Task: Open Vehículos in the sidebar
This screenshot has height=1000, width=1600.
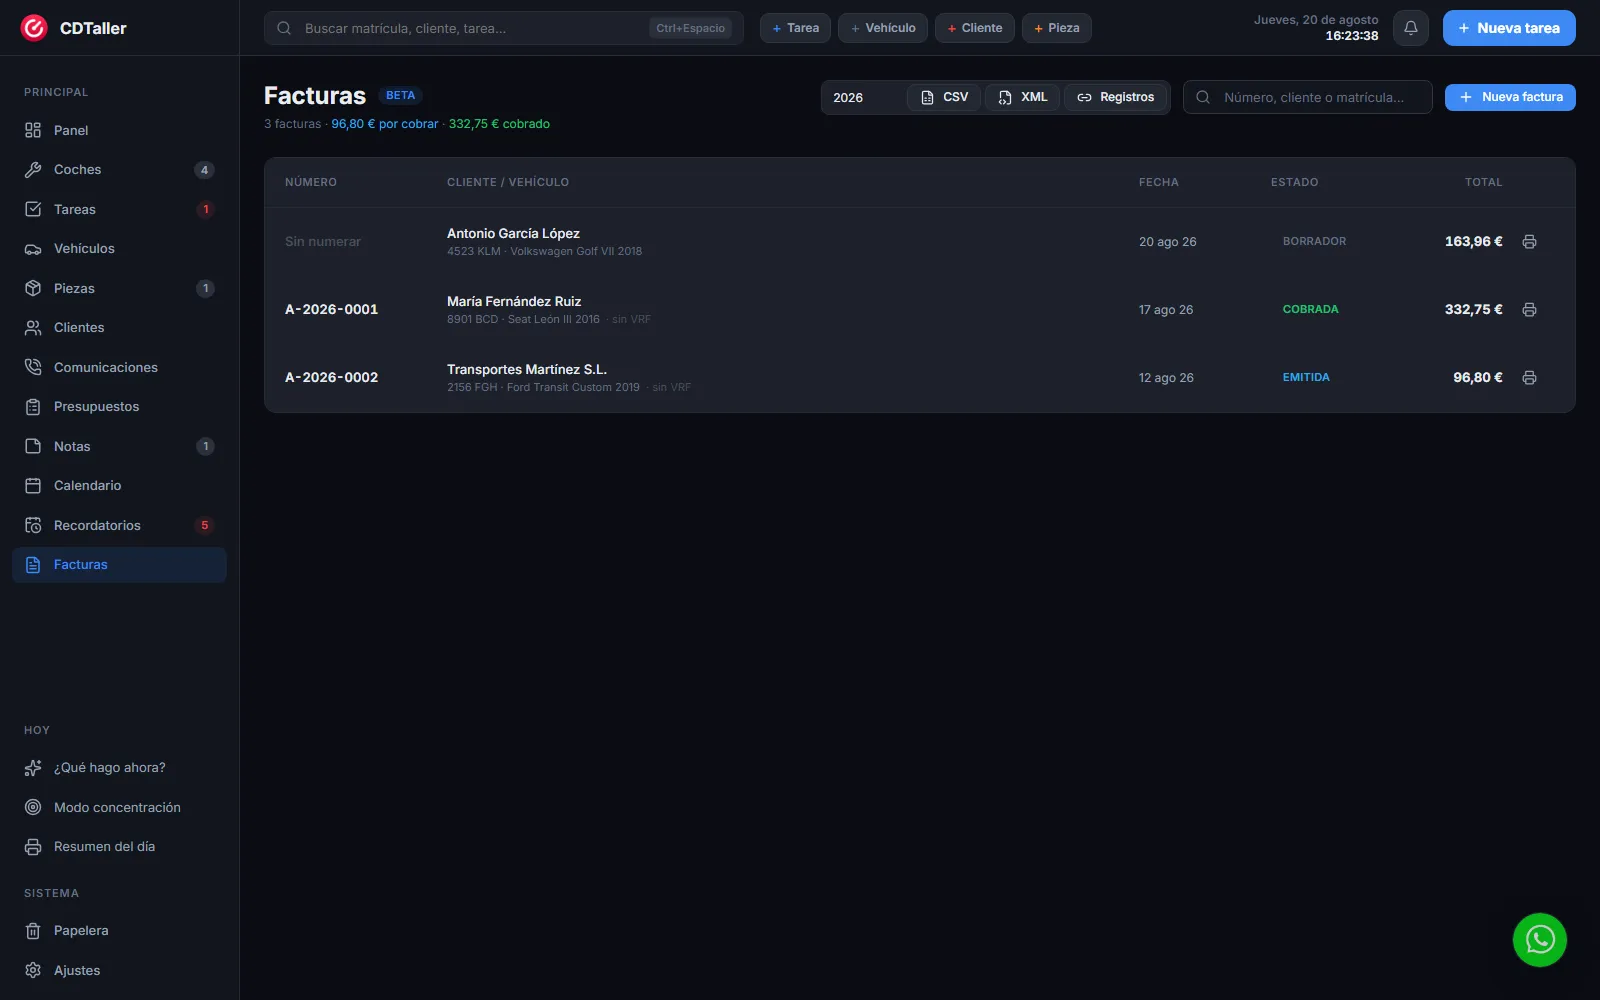Action: [119, 249]
